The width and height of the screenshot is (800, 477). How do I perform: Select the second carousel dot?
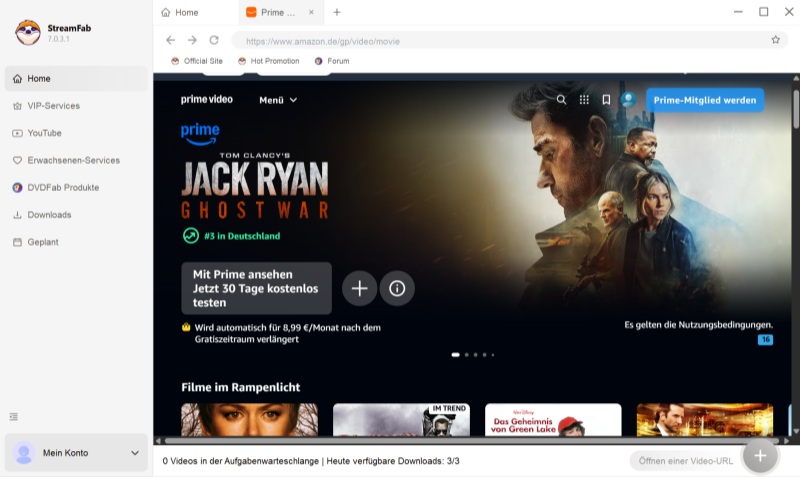click(466, 355)
